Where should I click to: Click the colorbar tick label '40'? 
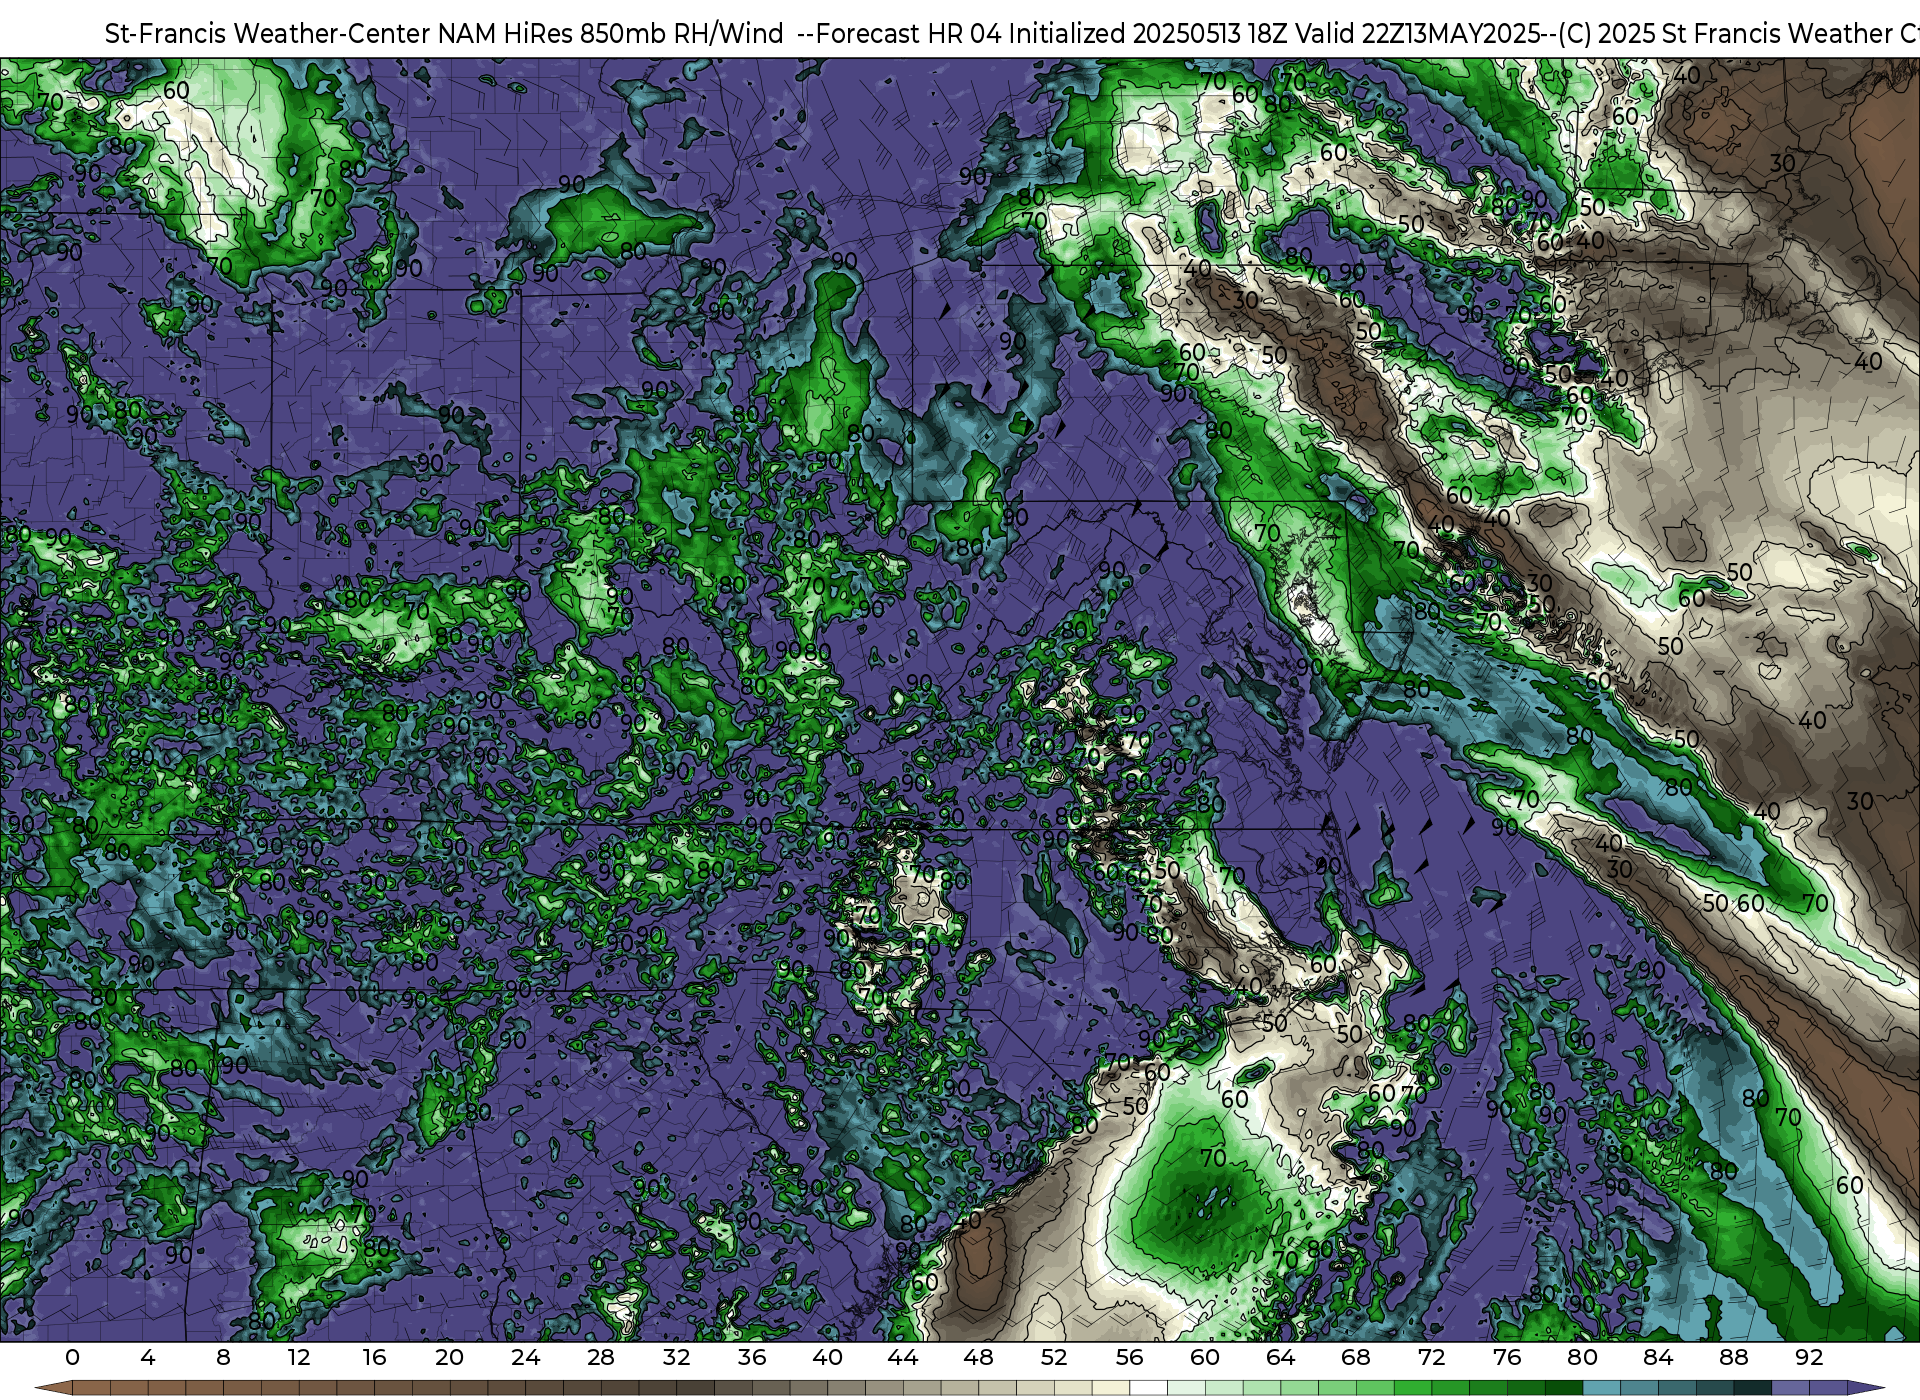click(x=827, y=1357)
